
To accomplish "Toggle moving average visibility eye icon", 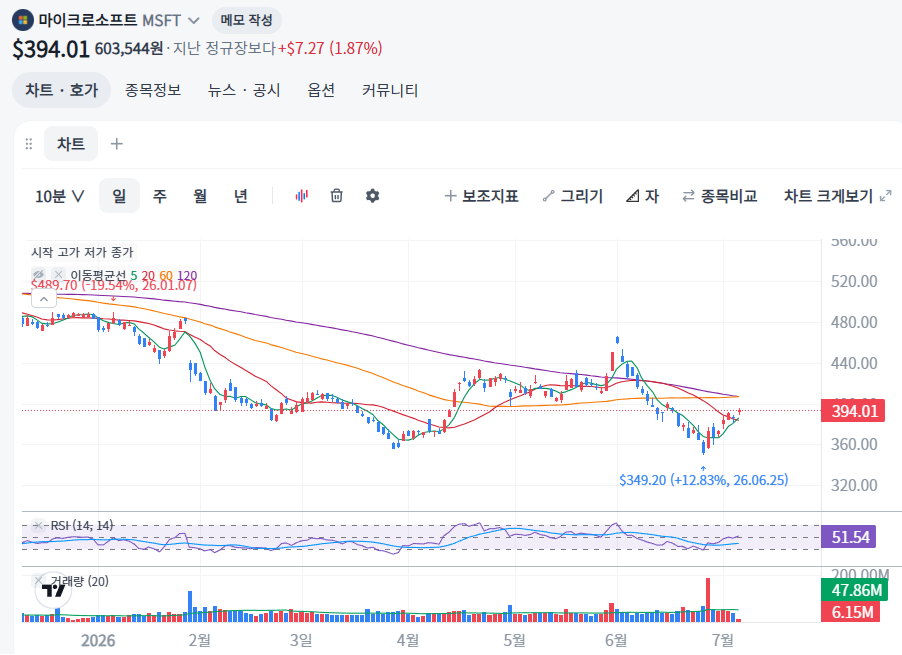I will tap(39, 274).
